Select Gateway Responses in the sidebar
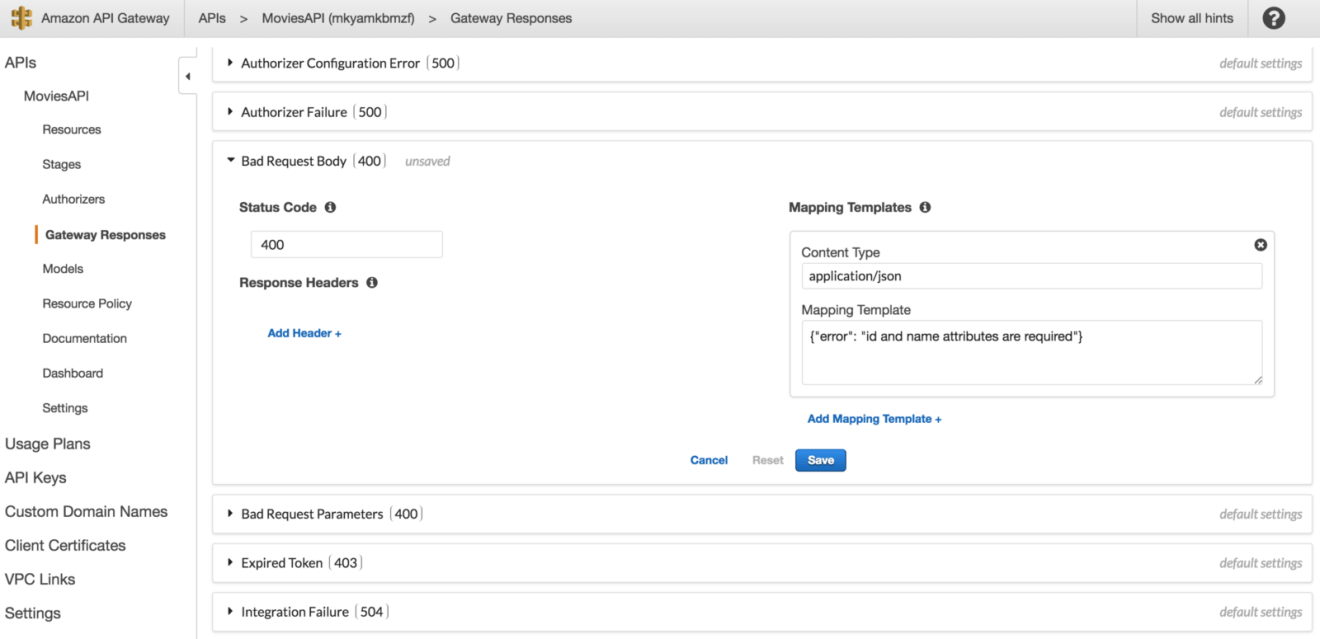This screenshot has height=639, width=1320. pos(106,235)
